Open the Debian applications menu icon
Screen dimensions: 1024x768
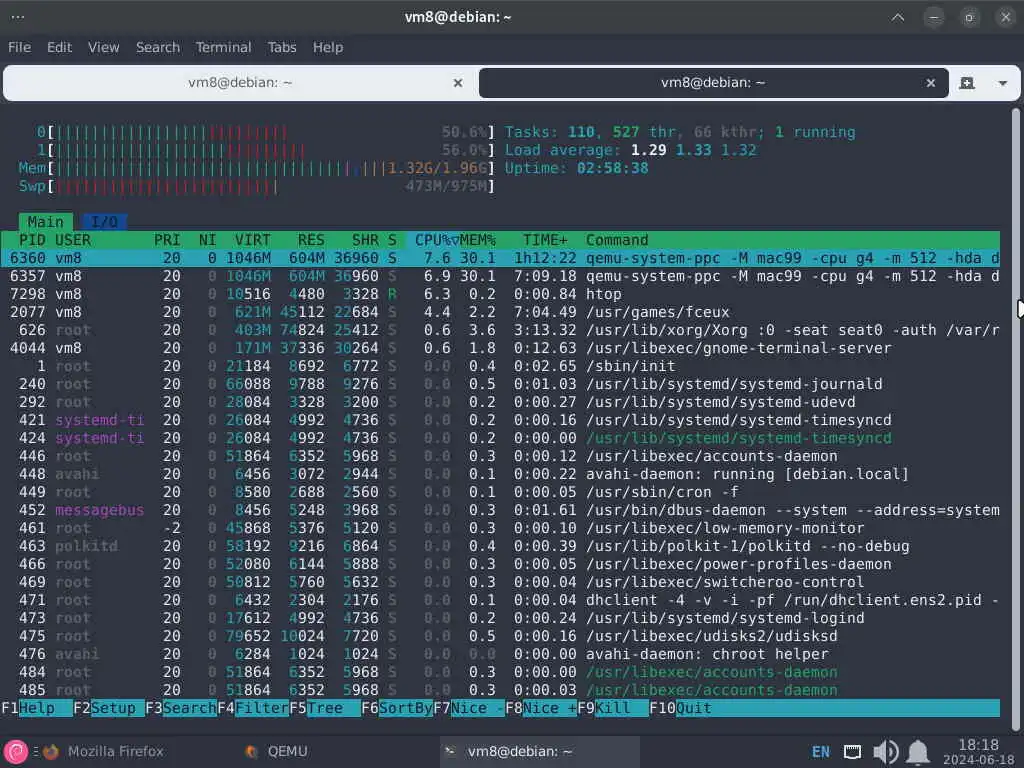click(x=16, y=752)
